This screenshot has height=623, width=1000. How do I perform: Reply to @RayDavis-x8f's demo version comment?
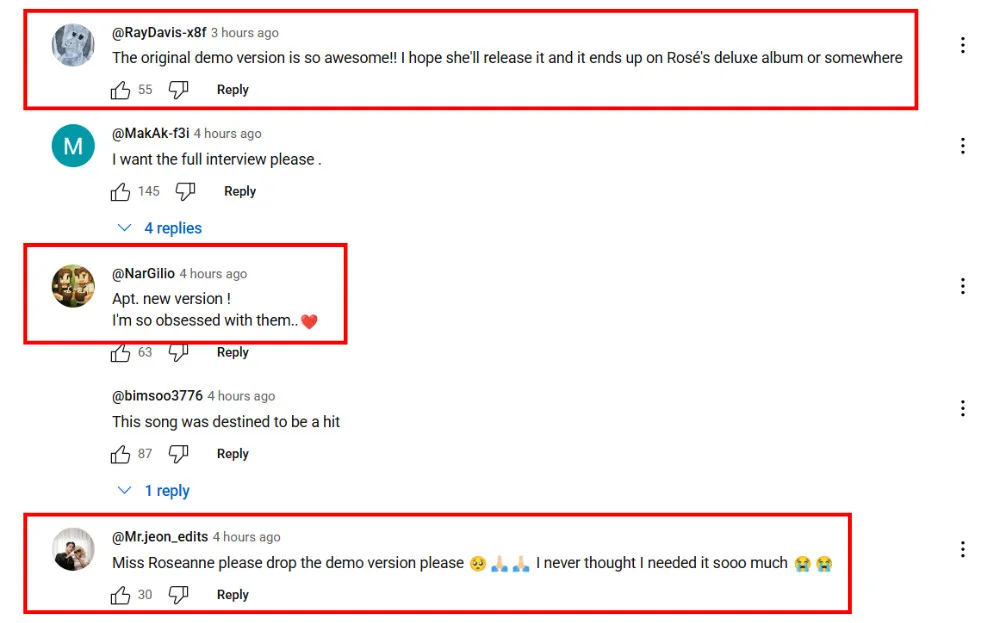coord(232,90)
